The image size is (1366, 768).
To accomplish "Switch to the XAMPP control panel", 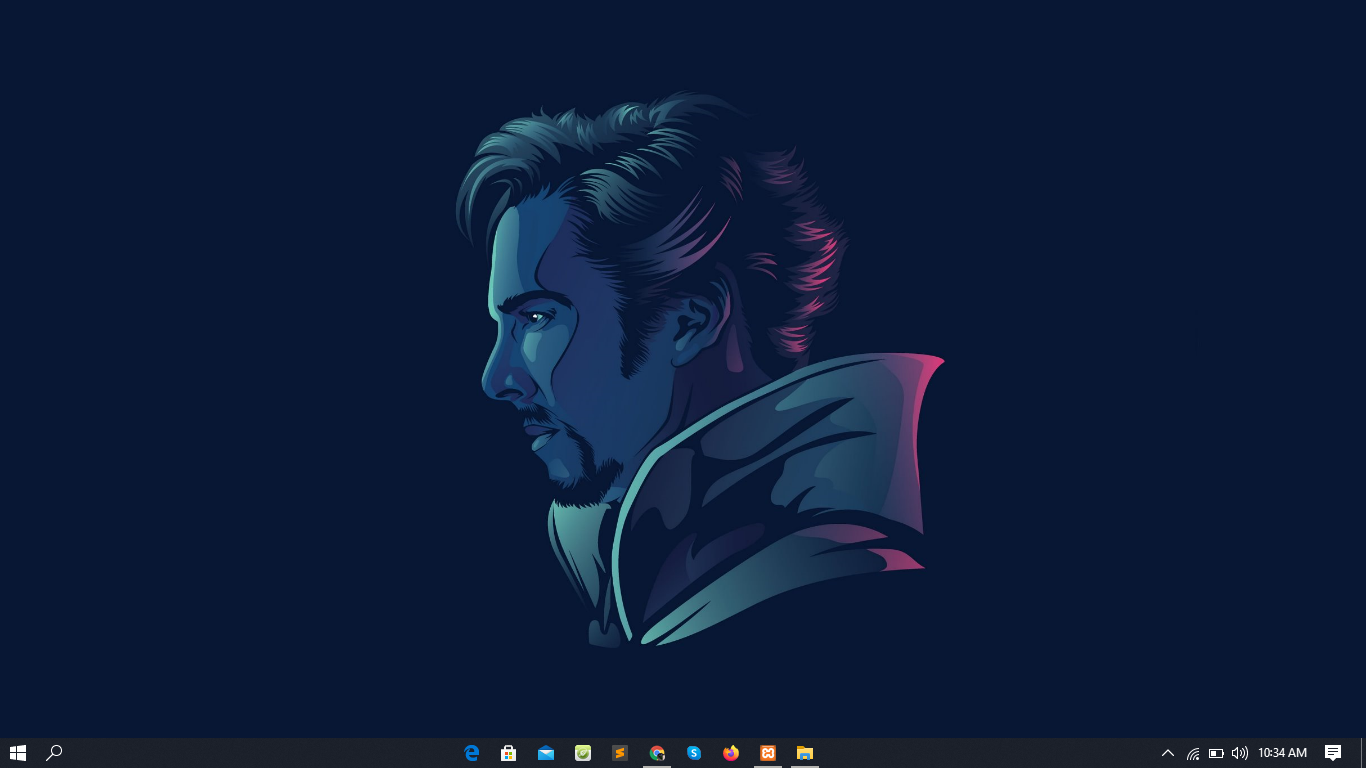I will pyautogui.click(x=768, y=753).
